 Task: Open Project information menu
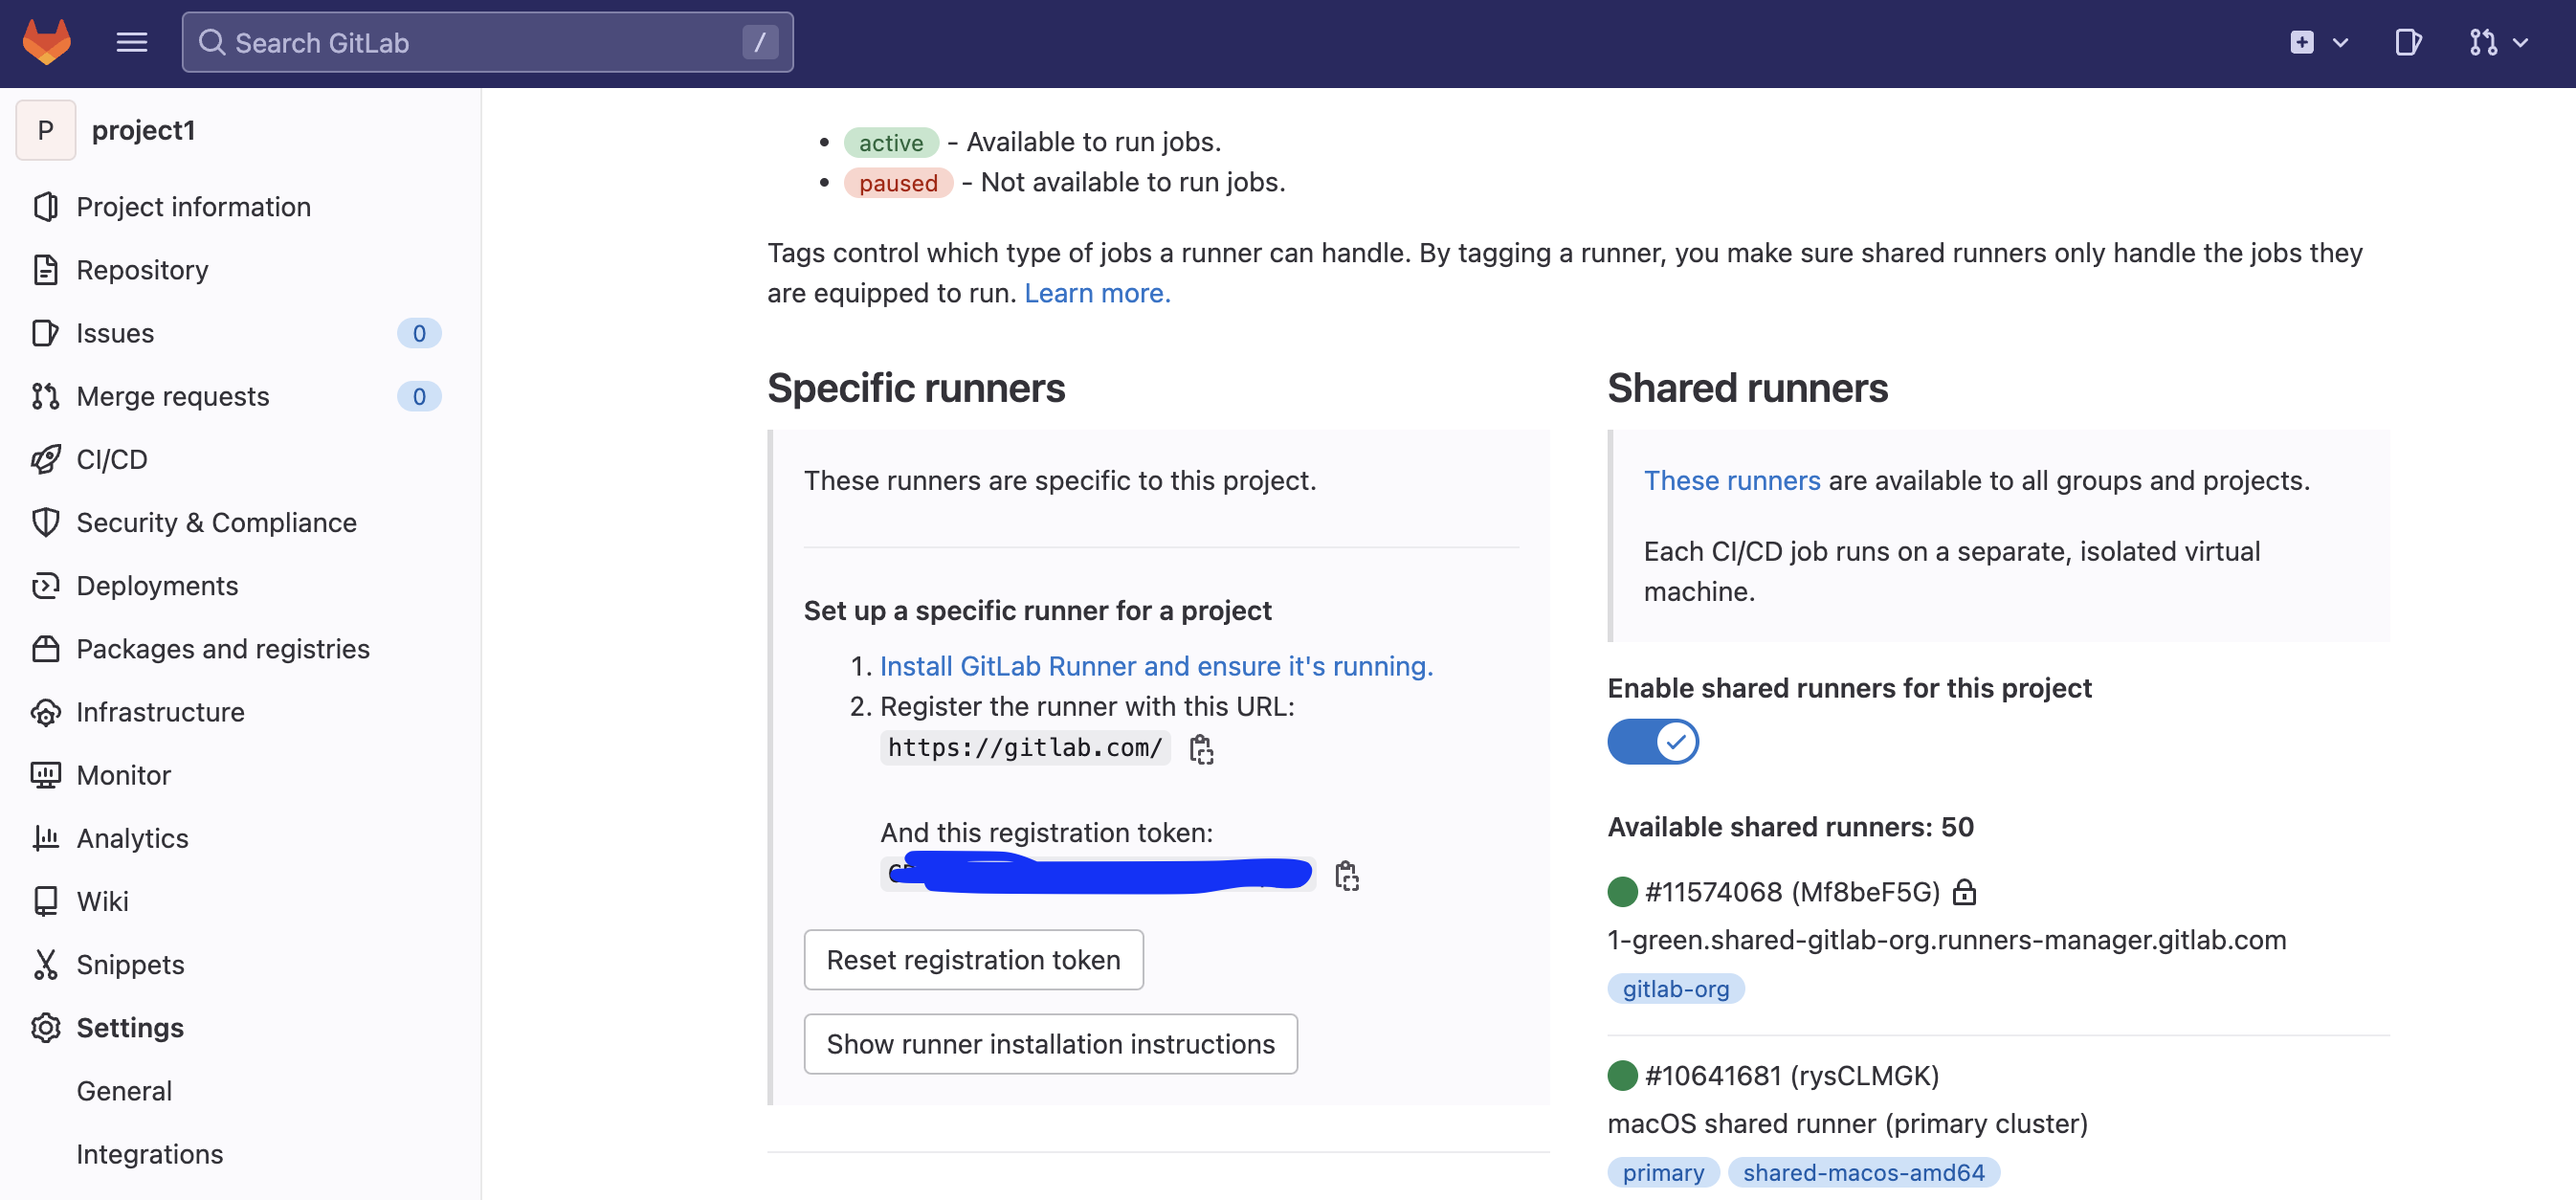(194, 207)
